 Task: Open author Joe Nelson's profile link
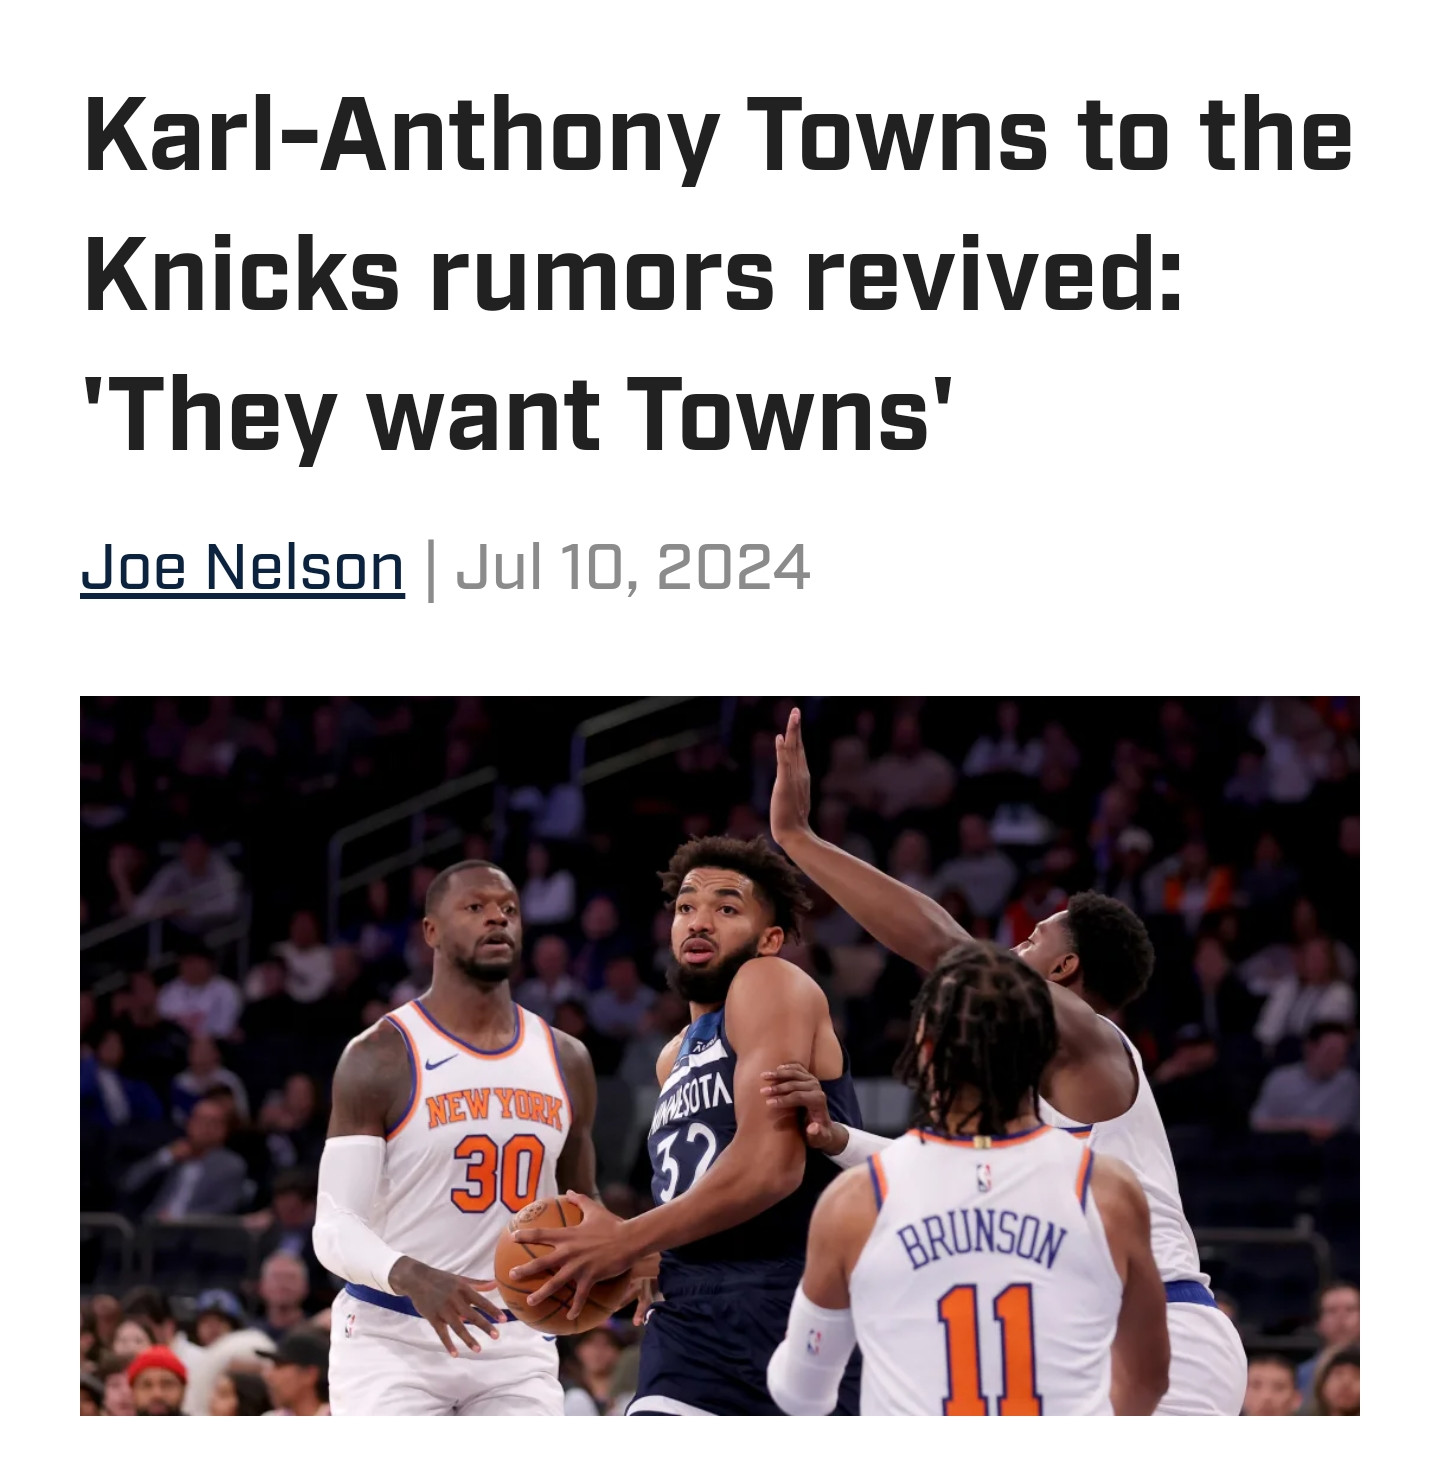(242, 567)
